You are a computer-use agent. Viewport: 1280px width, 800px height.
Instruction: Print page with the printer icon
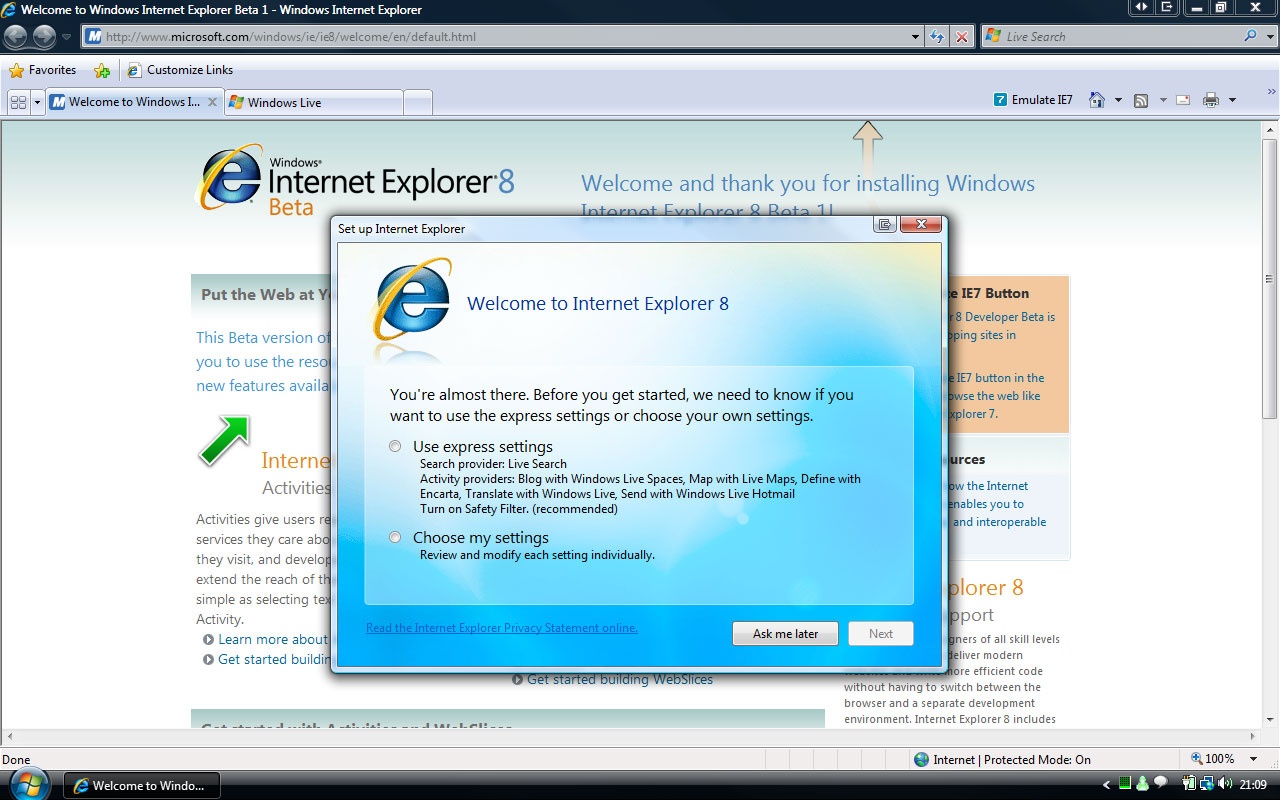[x=1211, y=100]
